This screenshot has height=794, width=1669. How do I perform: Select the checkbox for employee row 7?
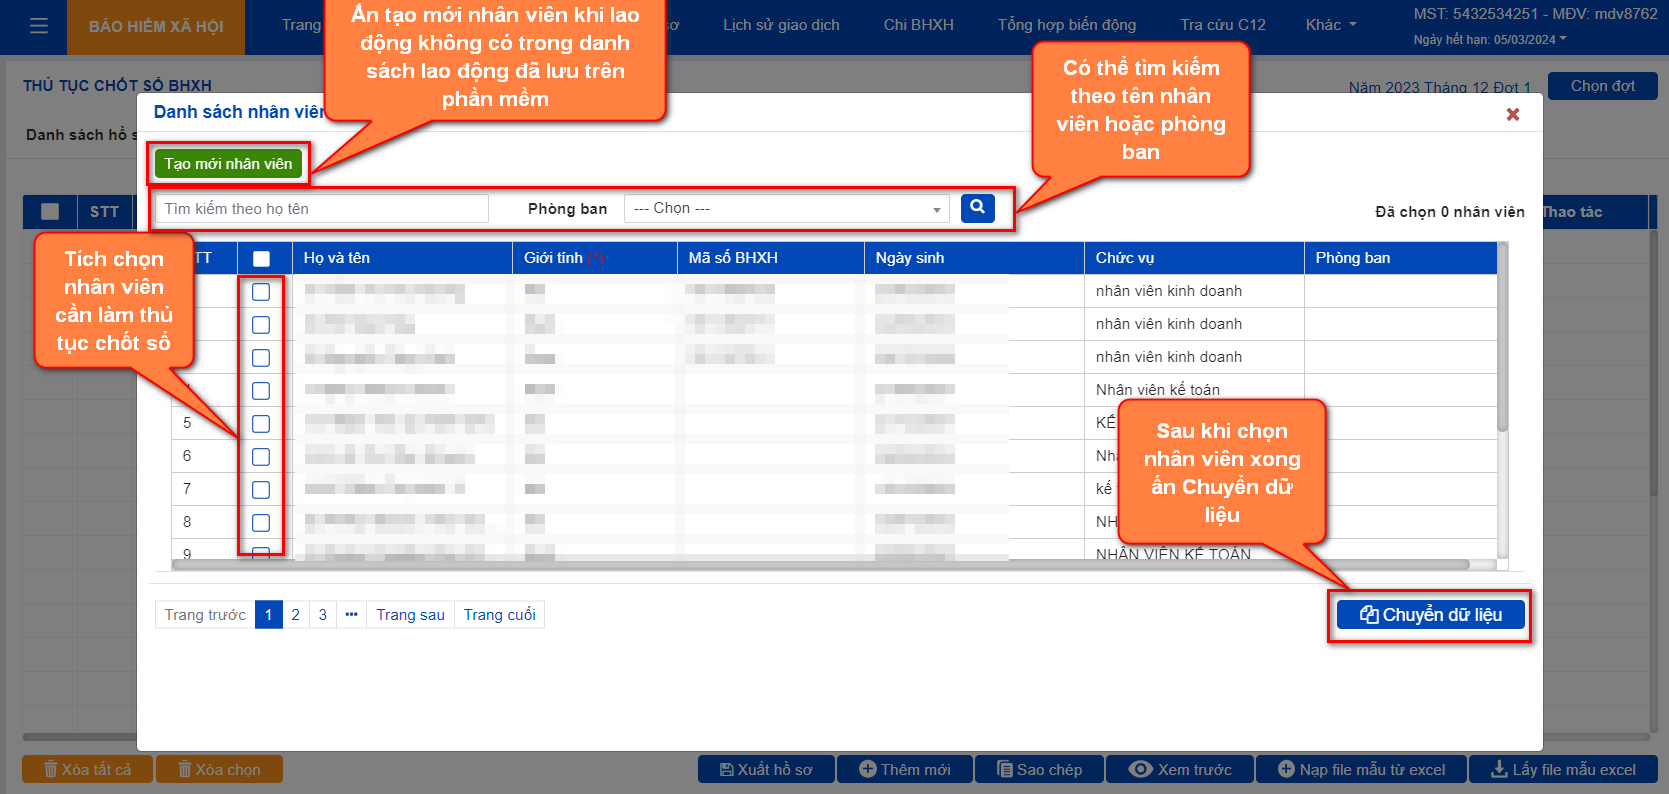click(x=261, y=490)
